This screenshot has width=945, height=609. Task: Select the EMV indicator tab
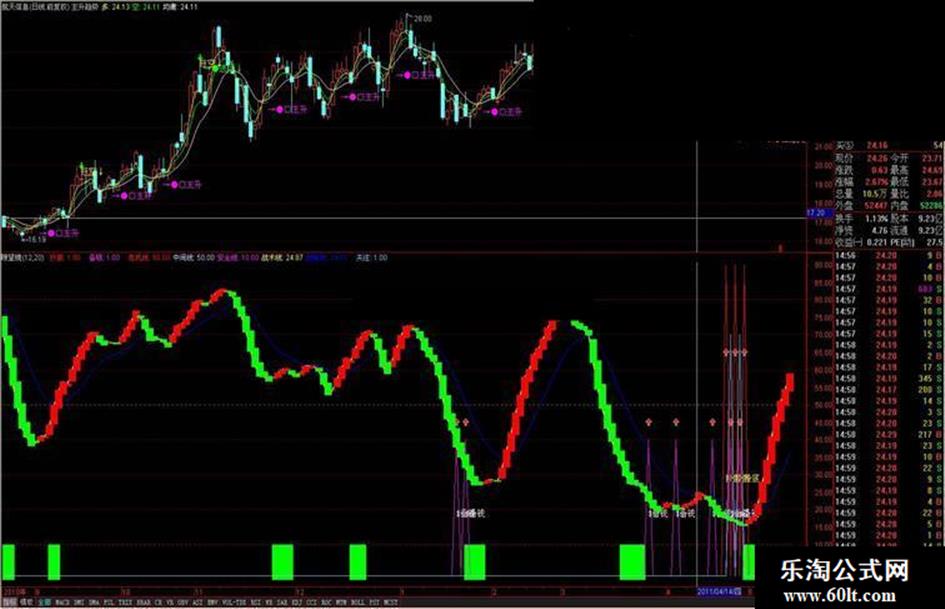pos(213,602)
